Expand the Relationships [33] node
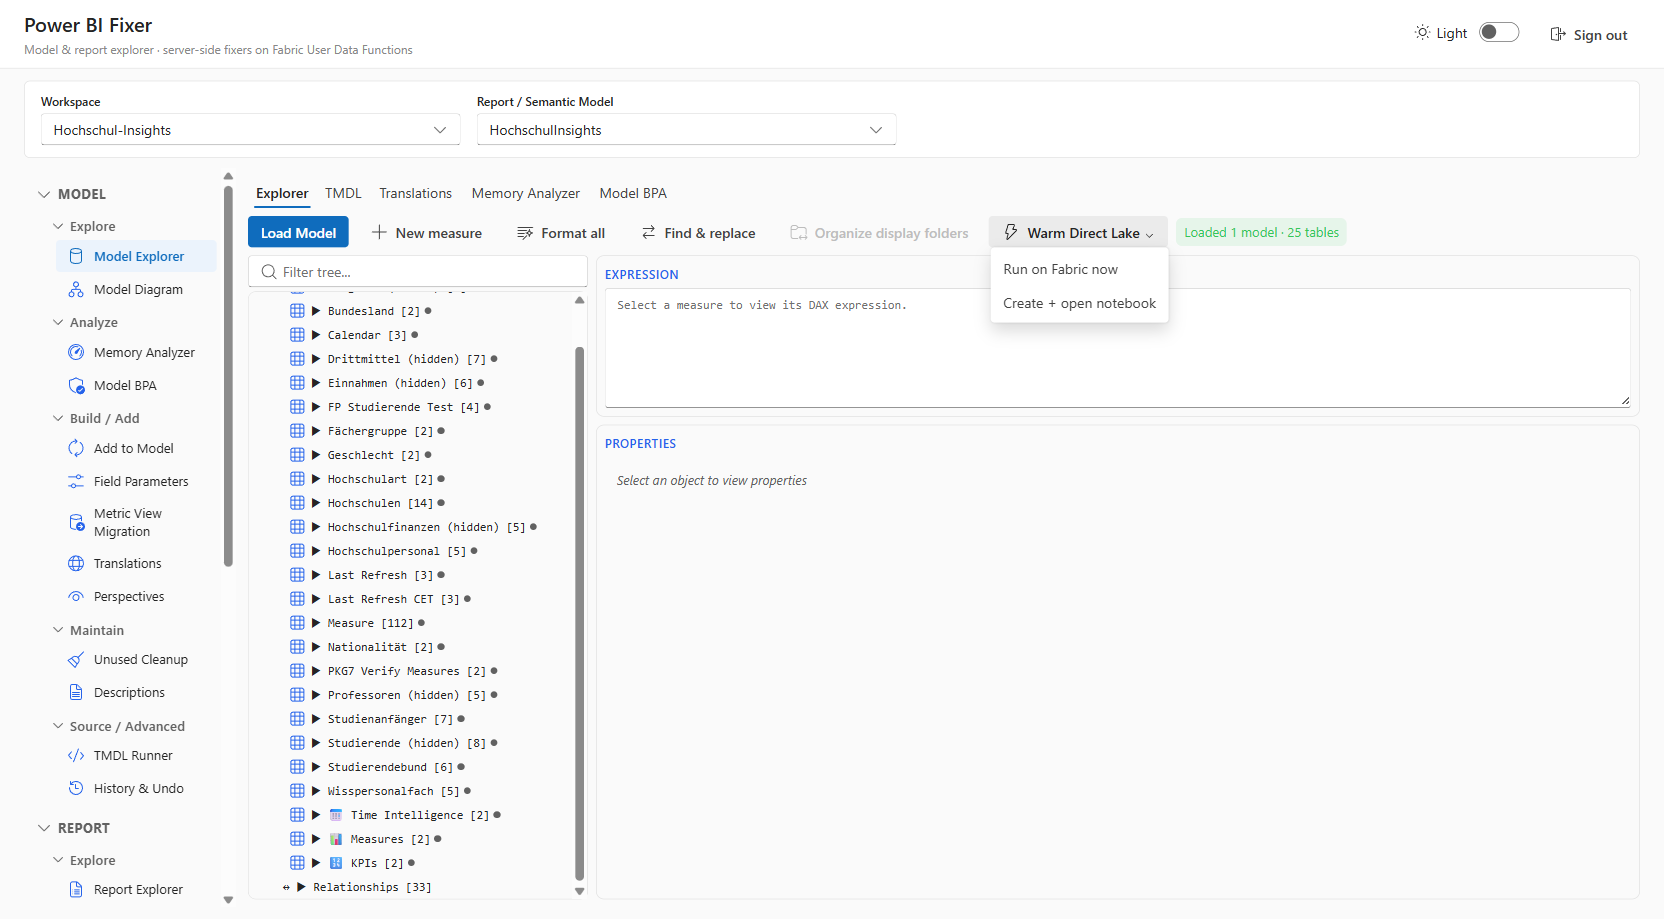The width and height of the screenshot is (1664, 919). pyautogui.click(x=301, y=887)
